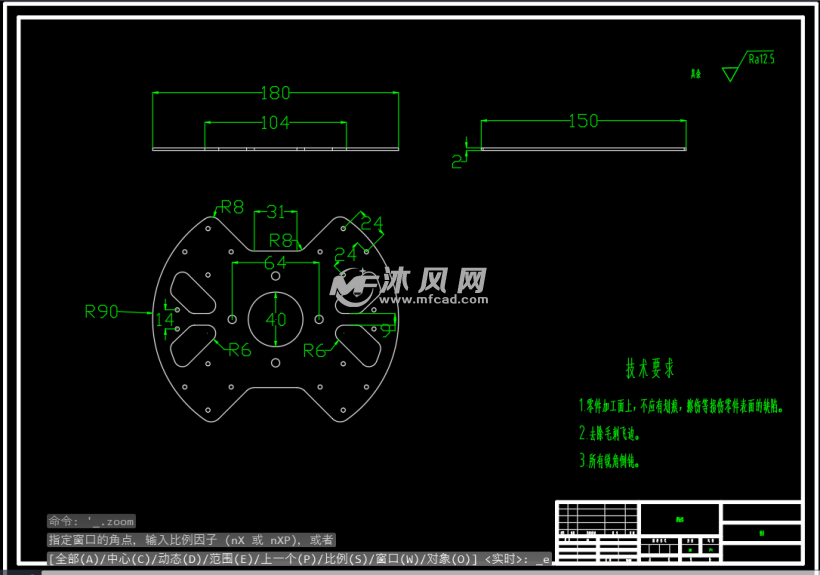Click technical requirement line 1 about 划痕

point(681,406)
